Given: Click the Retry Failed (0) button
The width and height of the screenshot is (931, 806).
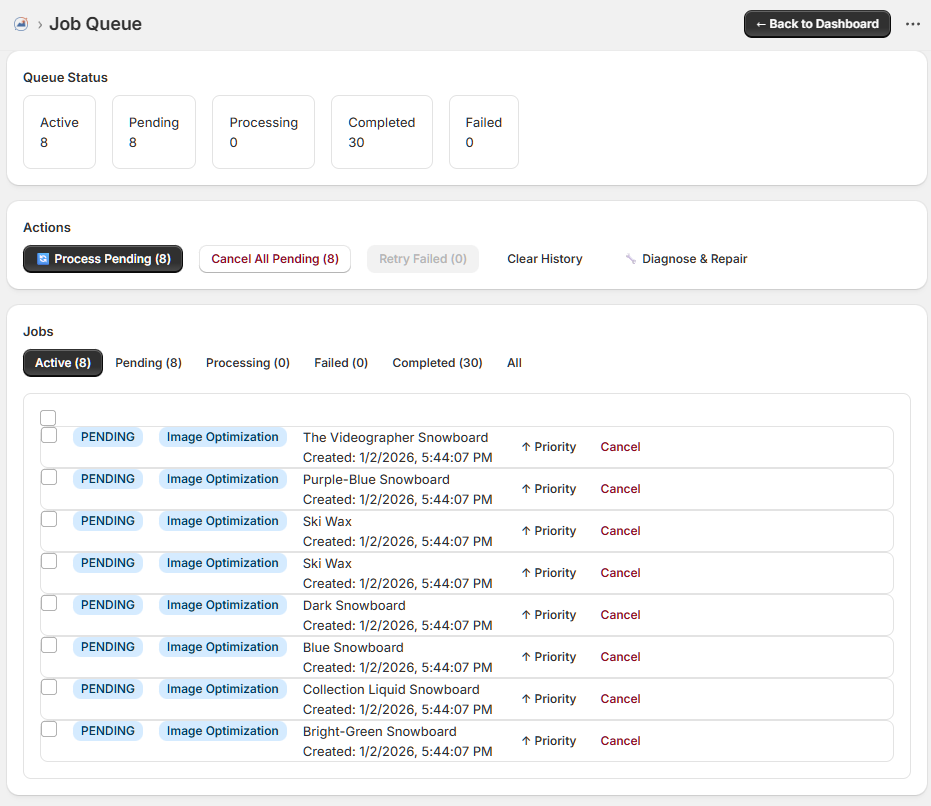Looking at the screenshot, I should point(423,259).
